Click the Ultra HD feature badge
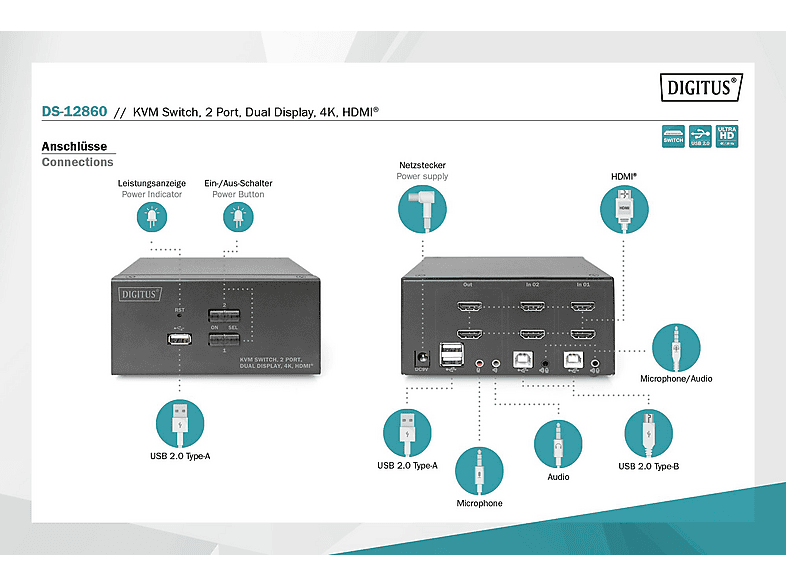The height and width of the screenshot is (587, 786). [727, 136]
